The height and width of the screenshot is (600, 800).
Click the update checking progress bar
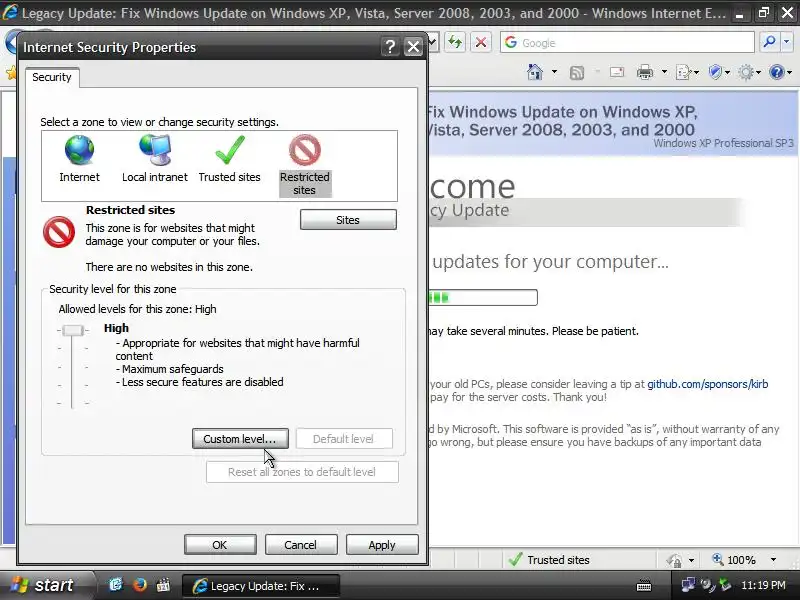(483, 297)
